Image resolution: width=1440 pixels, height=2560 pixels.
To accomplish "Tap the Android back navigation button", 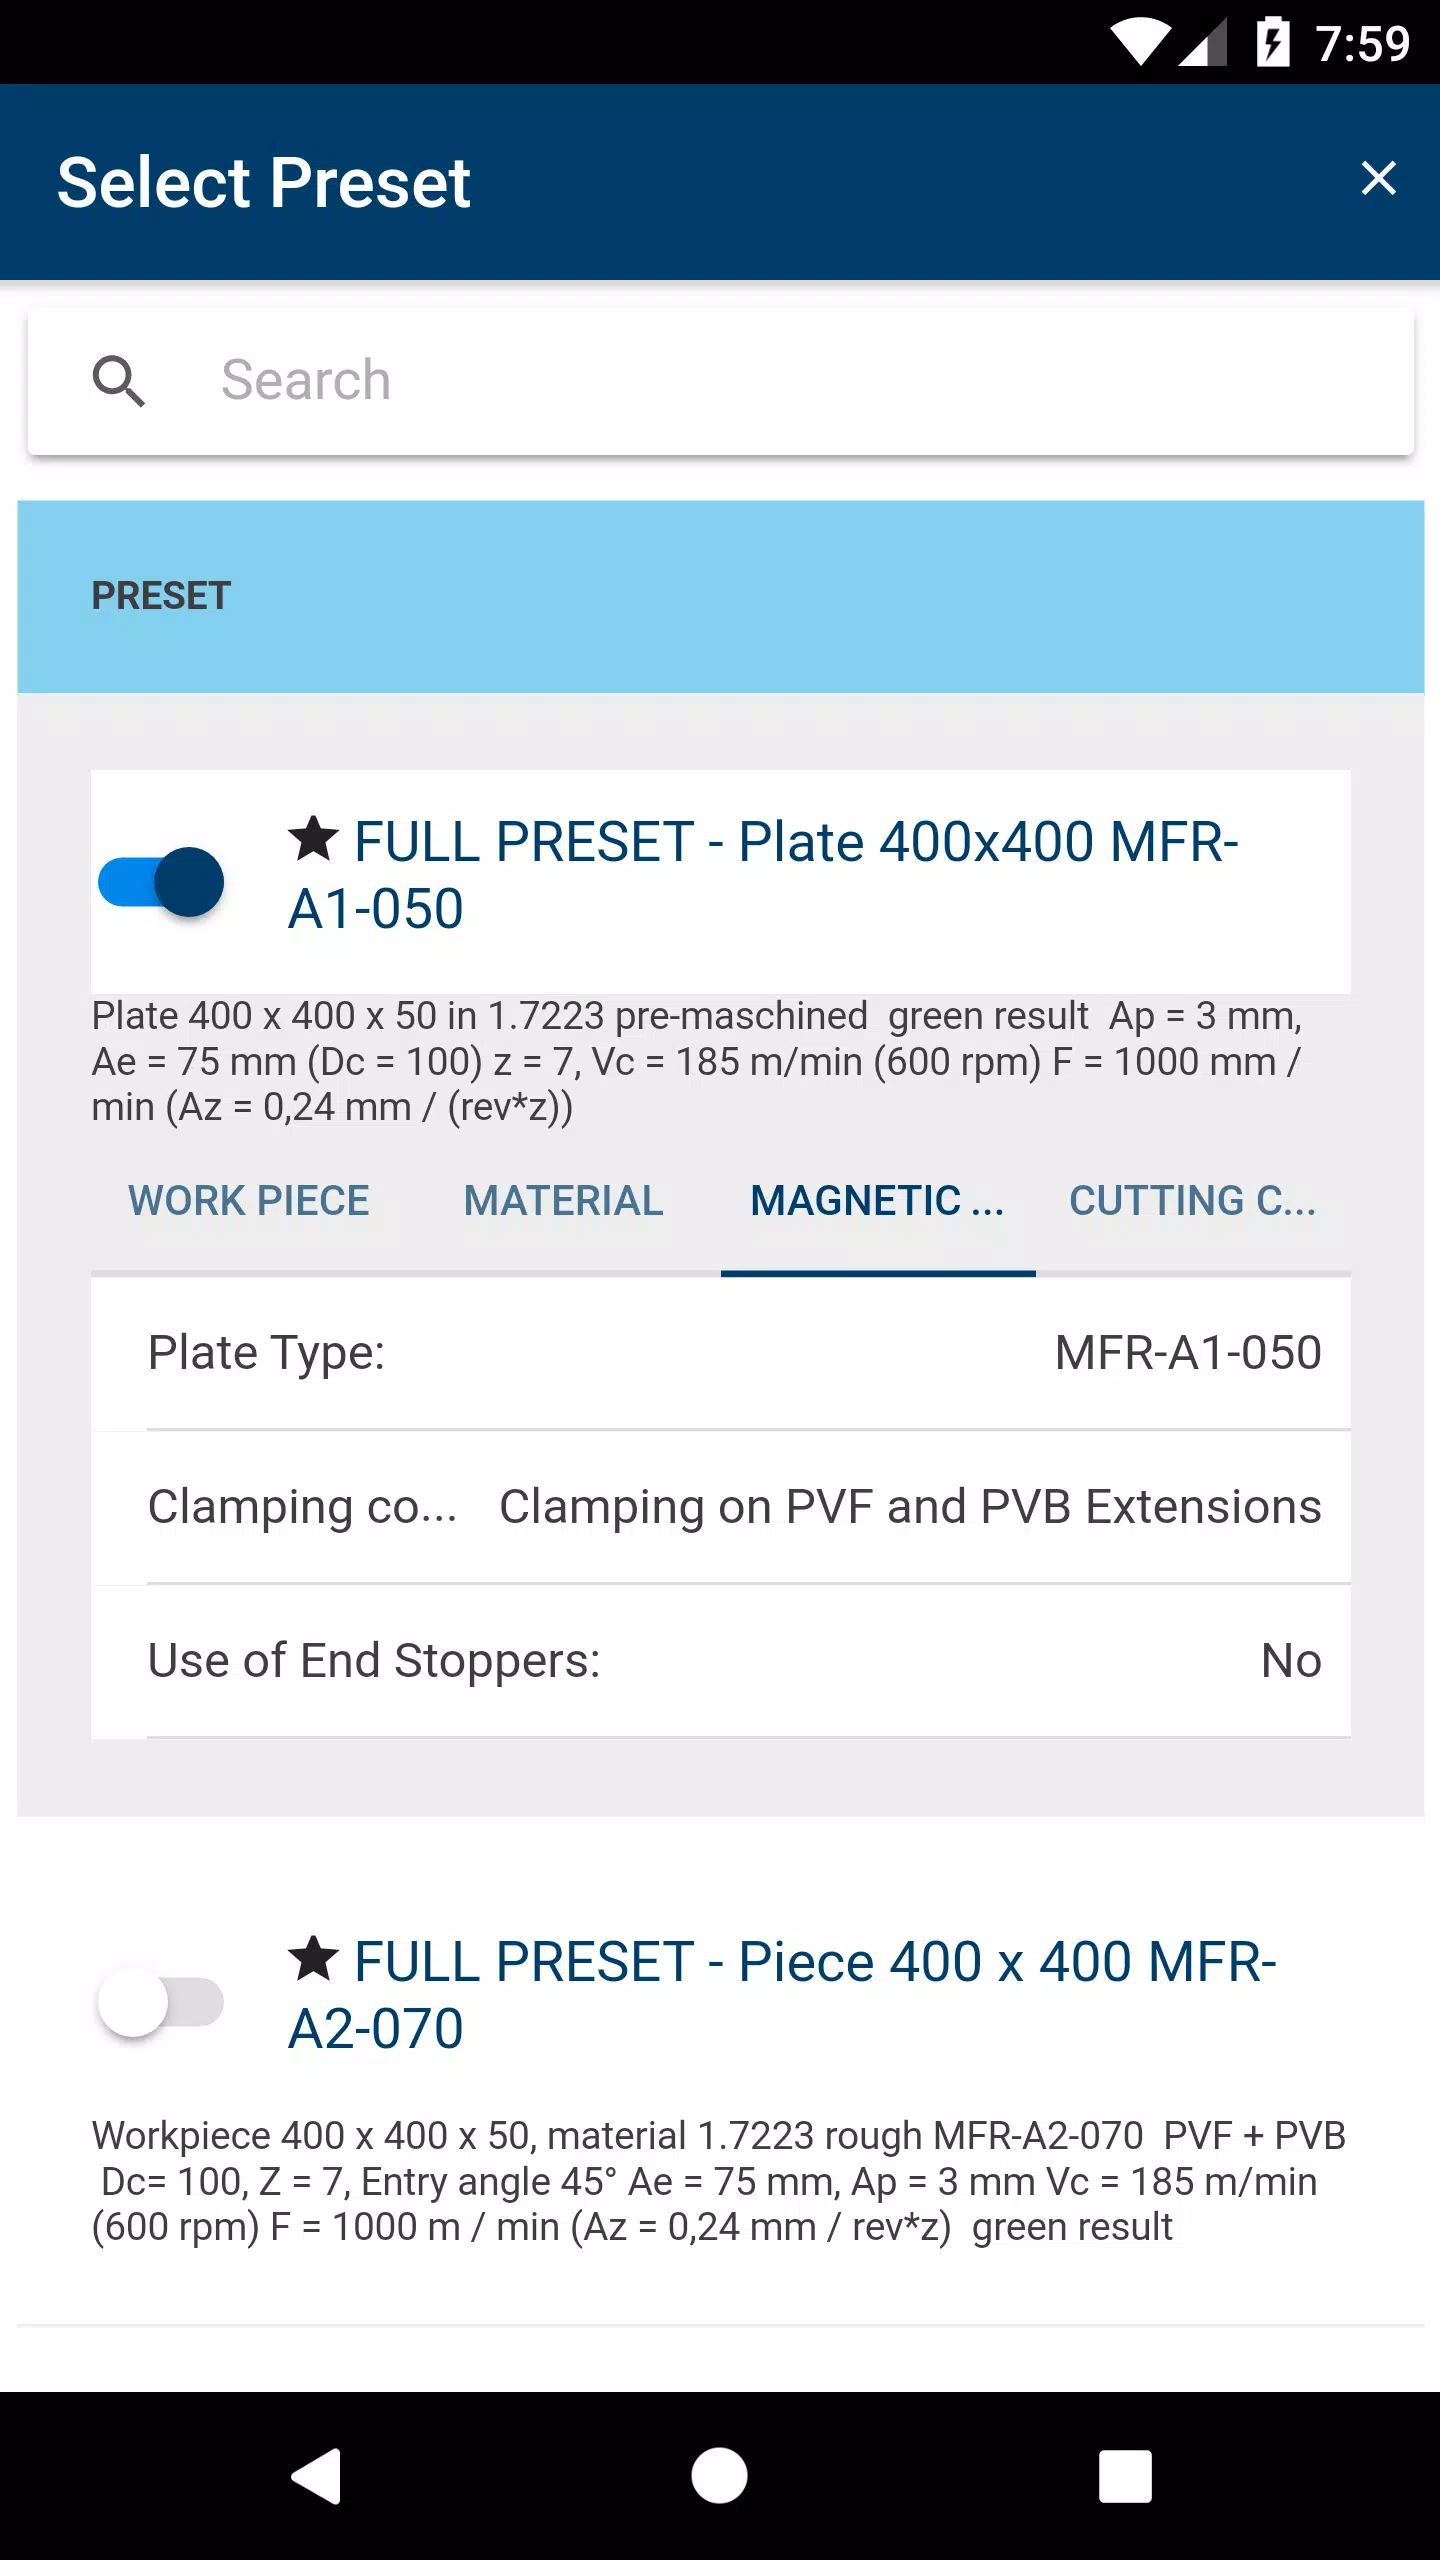I will pos(317,2476).
